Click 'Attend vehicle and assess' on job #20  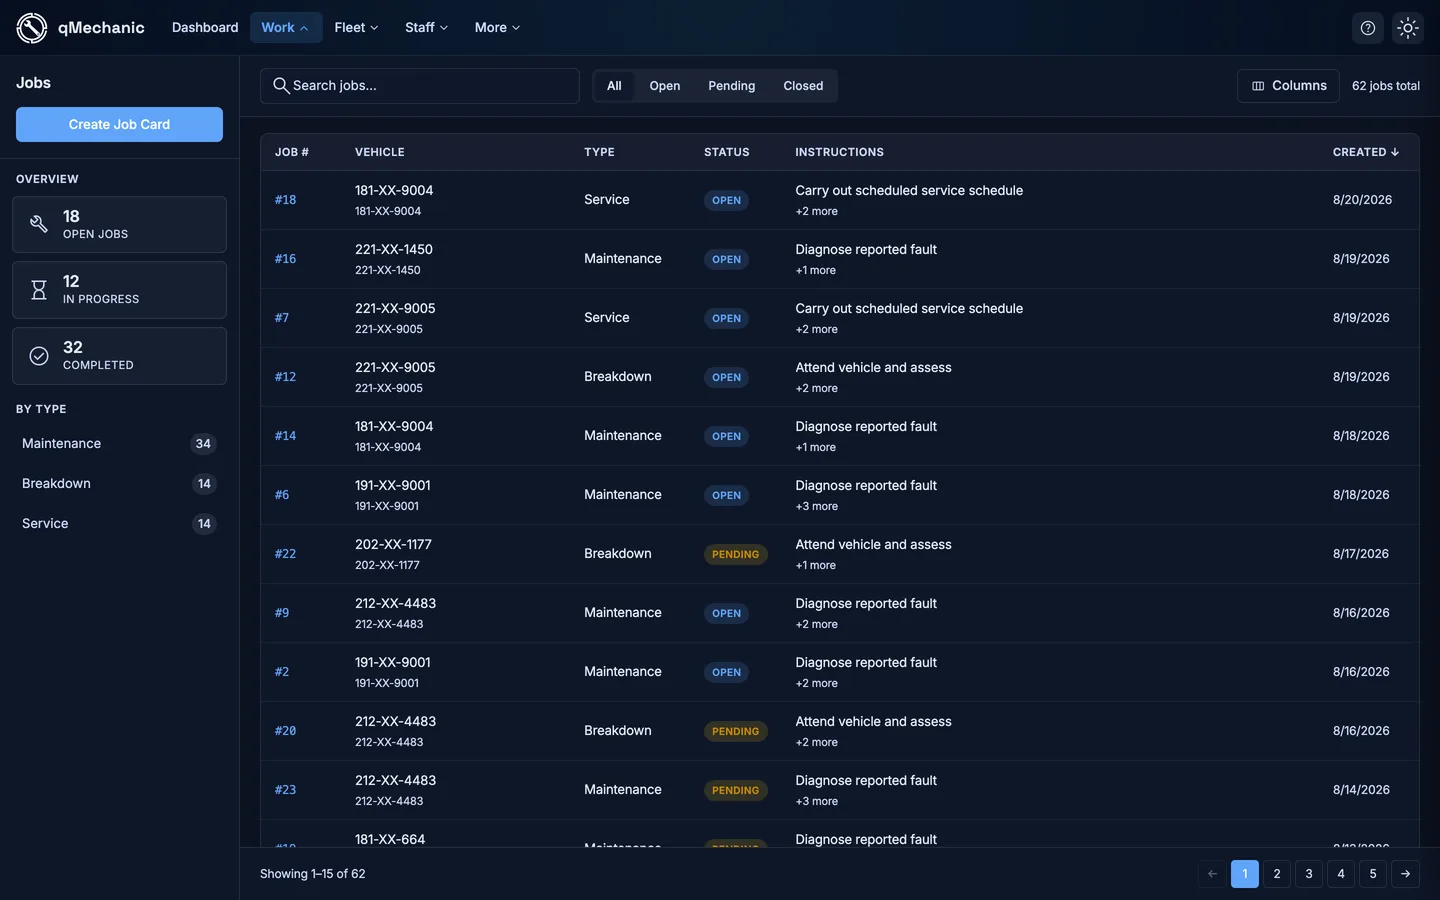pyautogui.click(x=873, y=722)
